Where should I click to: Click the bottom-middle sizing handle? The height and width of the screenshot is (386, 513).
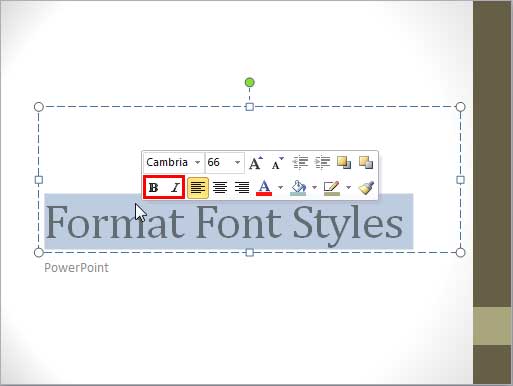pyautogui.click(x=250, y=253)
